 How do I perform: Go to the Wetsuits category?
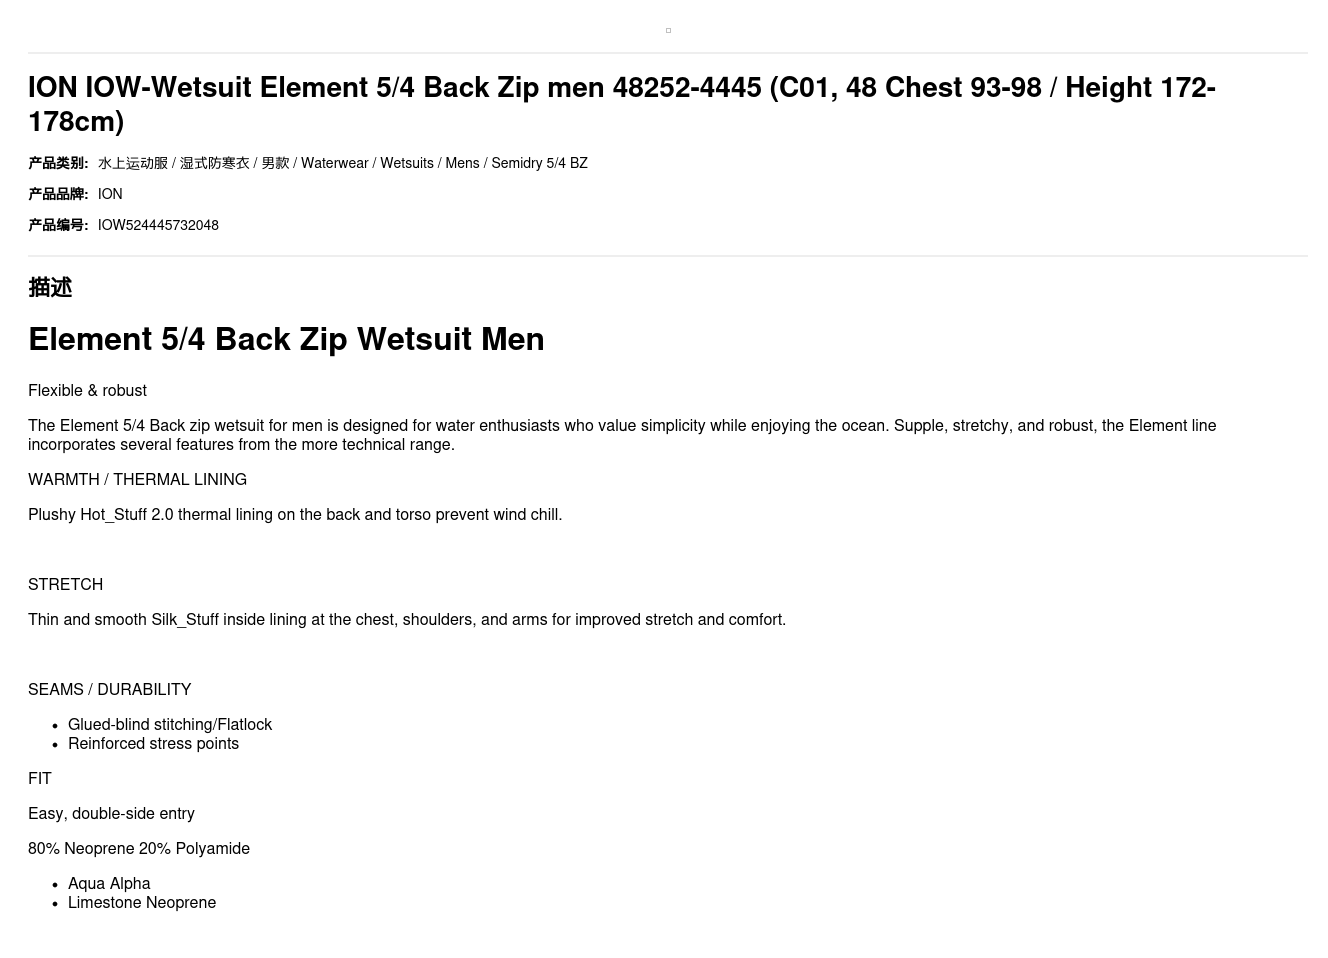tap(406, 163)
